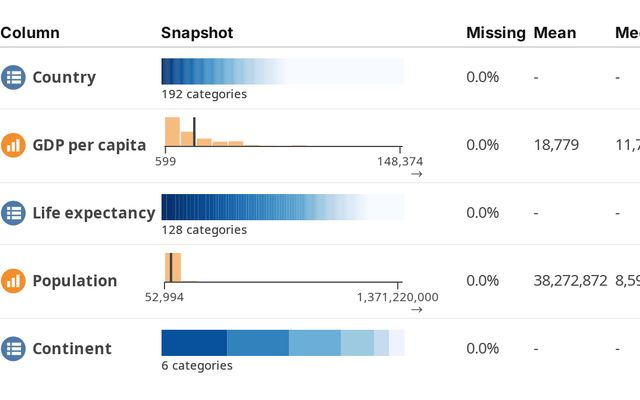Click the GDP per capita numeric icon
640x400 pixels.
(13, 145)
